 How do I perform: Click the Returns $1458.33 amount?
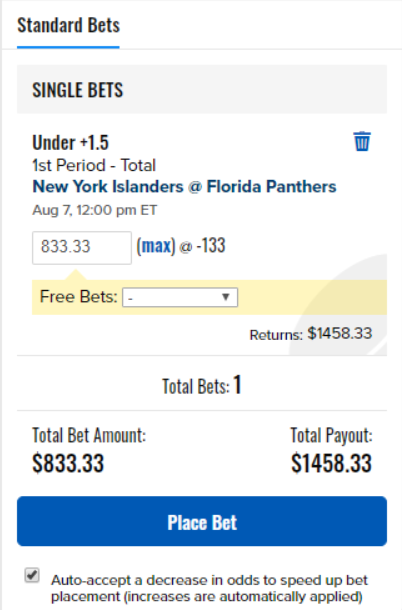pyautogui.click(x=340, y=333)
